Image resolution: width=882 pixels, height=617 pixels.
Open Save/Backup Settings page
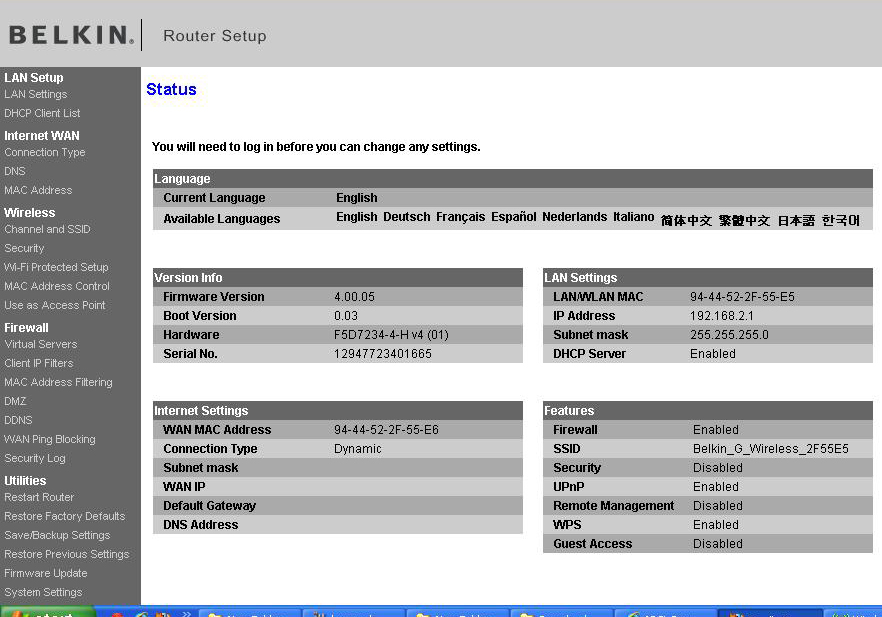57,535
